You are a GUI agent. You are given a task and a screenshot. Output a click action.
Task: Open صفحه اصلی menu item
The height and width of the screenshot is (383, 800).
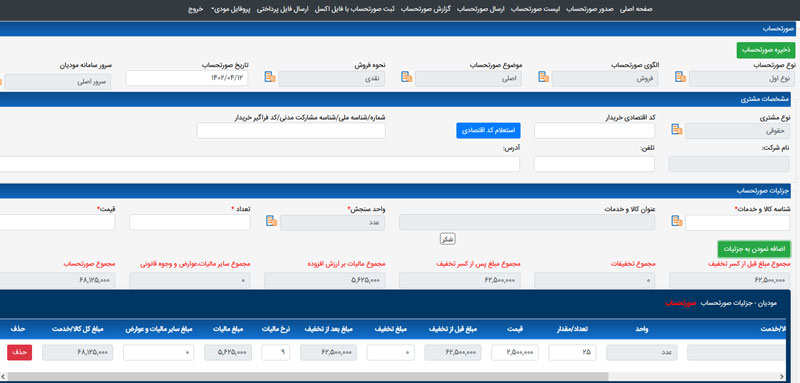636,10
